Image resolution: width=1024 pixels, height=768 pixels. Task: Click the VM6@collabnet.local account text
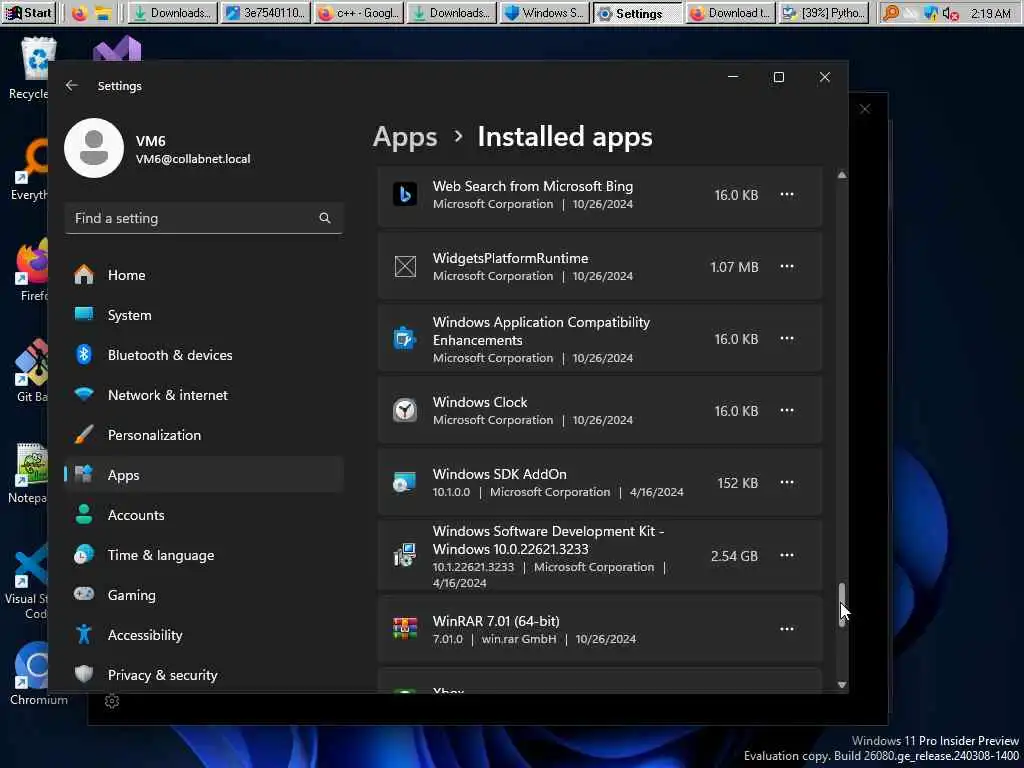click(x=193, y=159)
